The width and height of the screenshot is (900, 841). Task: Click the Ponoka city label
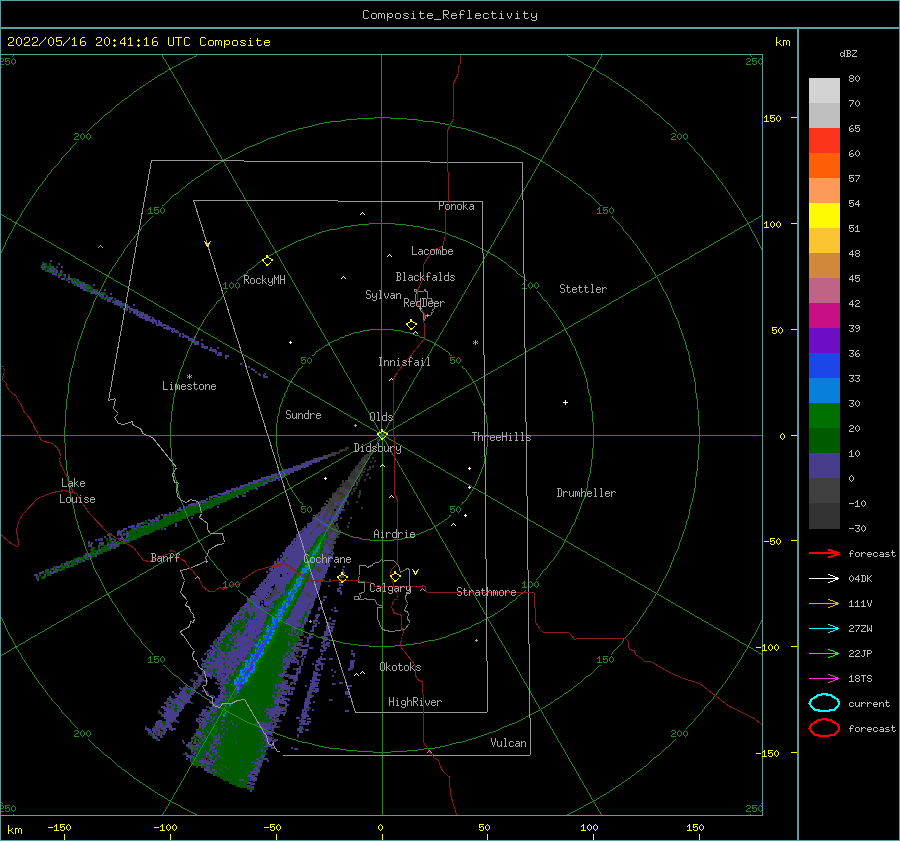point(456,206)
